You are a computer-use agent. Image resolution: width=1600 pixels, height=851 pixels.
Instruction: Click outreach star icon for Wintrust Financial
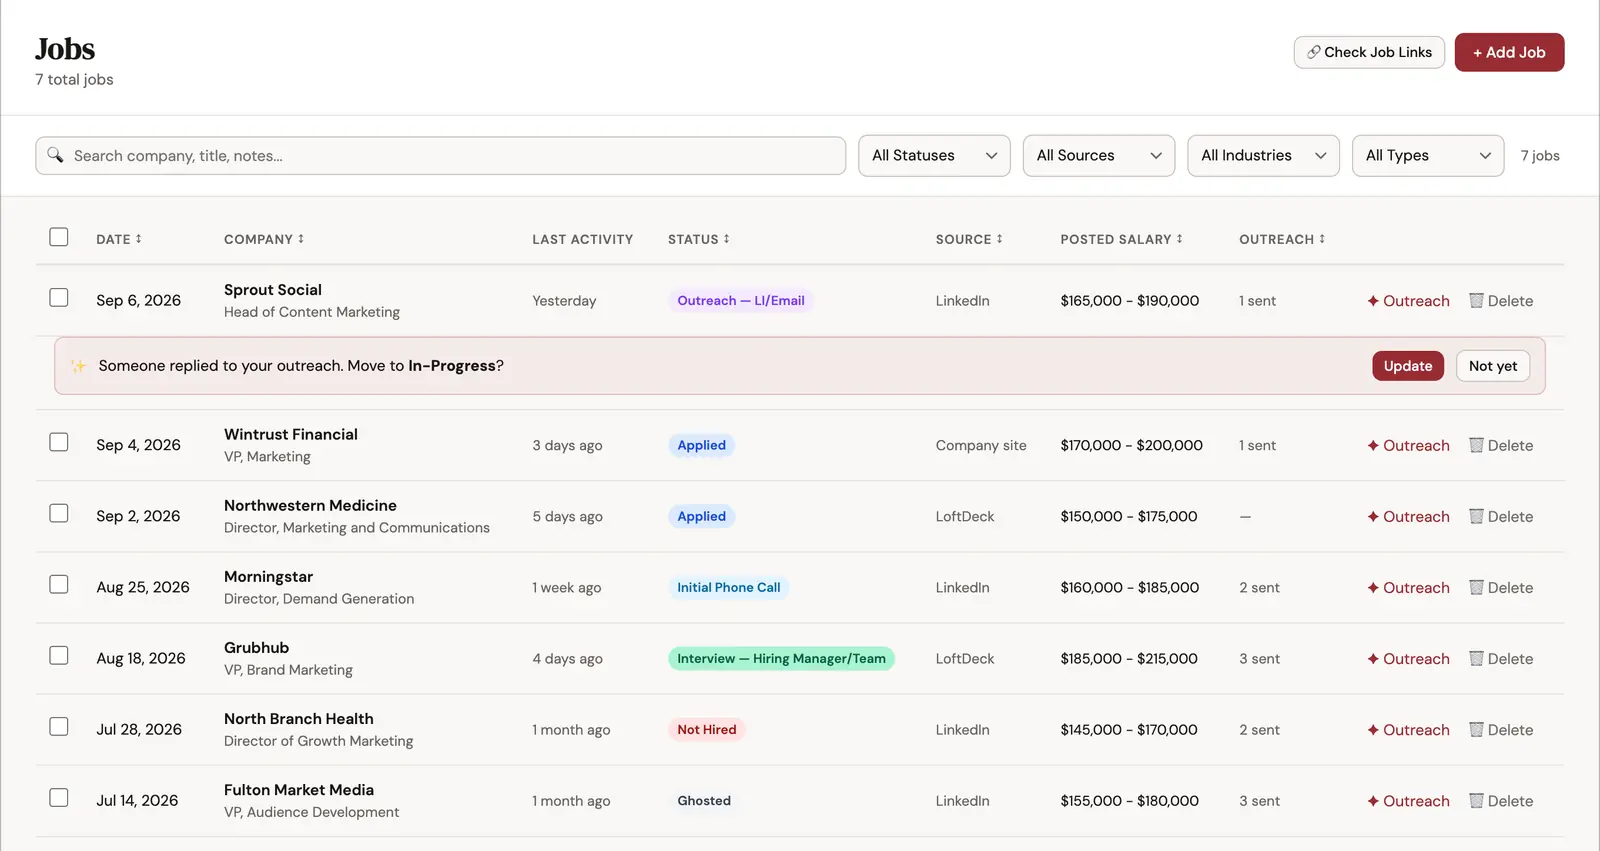point(1373,445)
